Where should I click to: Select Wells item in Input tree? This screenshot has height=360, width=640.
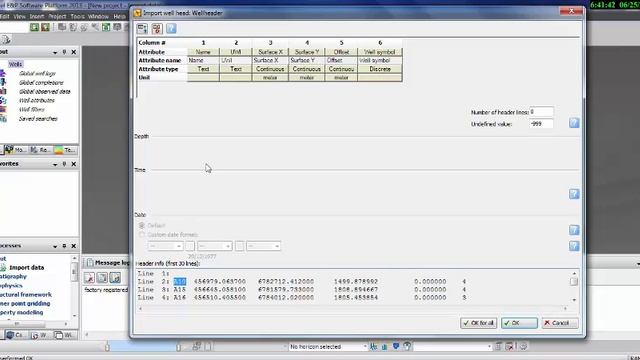(x=16, y=64)
